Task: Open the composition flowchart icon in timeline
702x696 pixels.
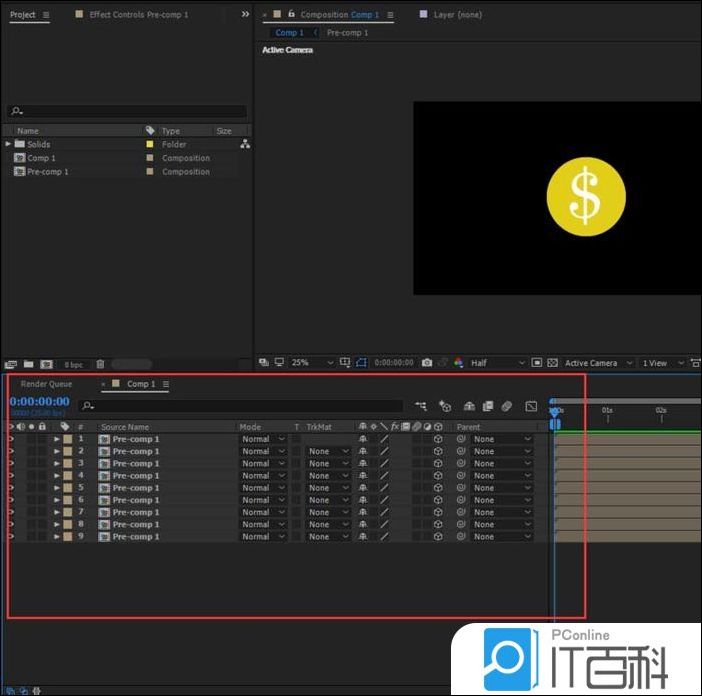Action: click(x=421, y=406)
